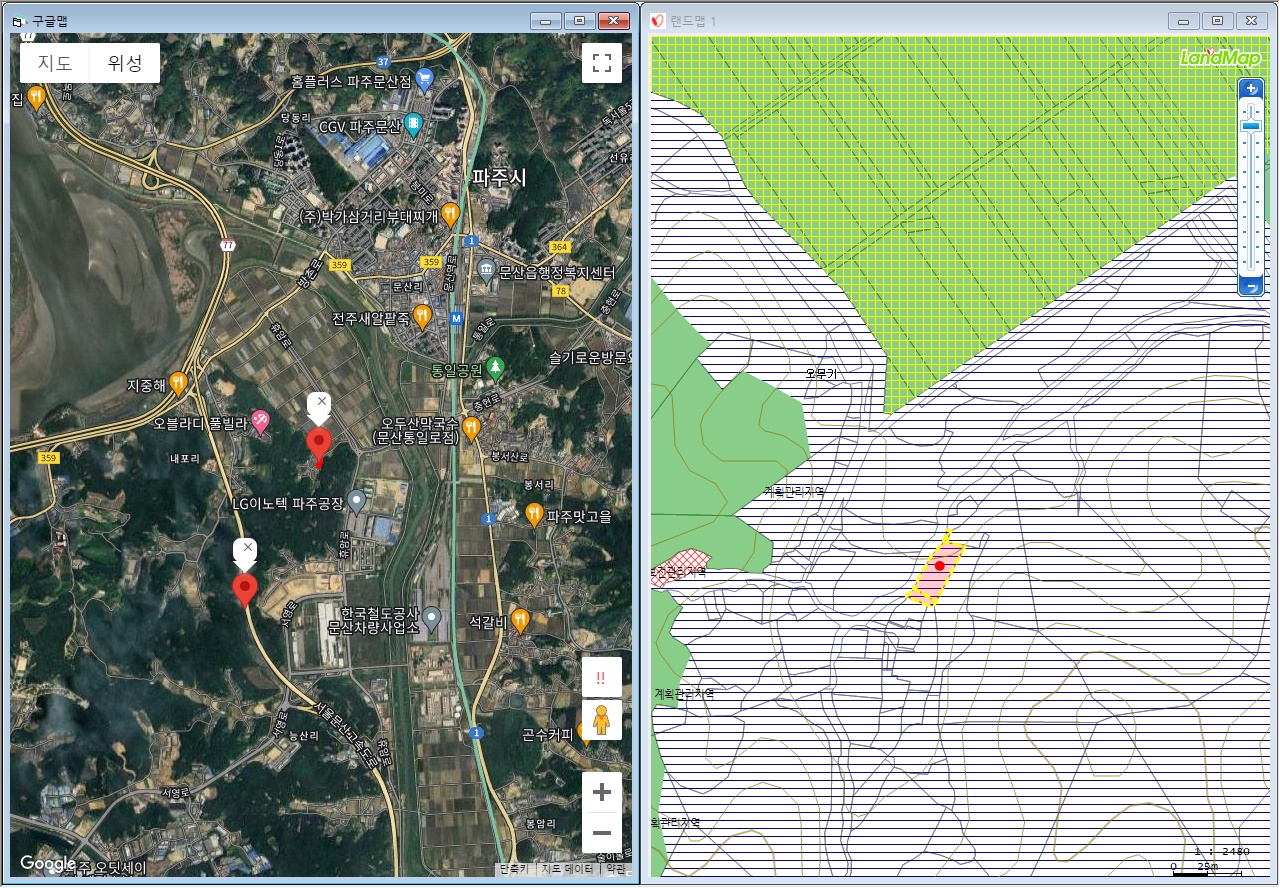The height and width of the screenshot is (888, 1280).
Task: Click the 통일공원 park tree icon
Action: [495, 368]
